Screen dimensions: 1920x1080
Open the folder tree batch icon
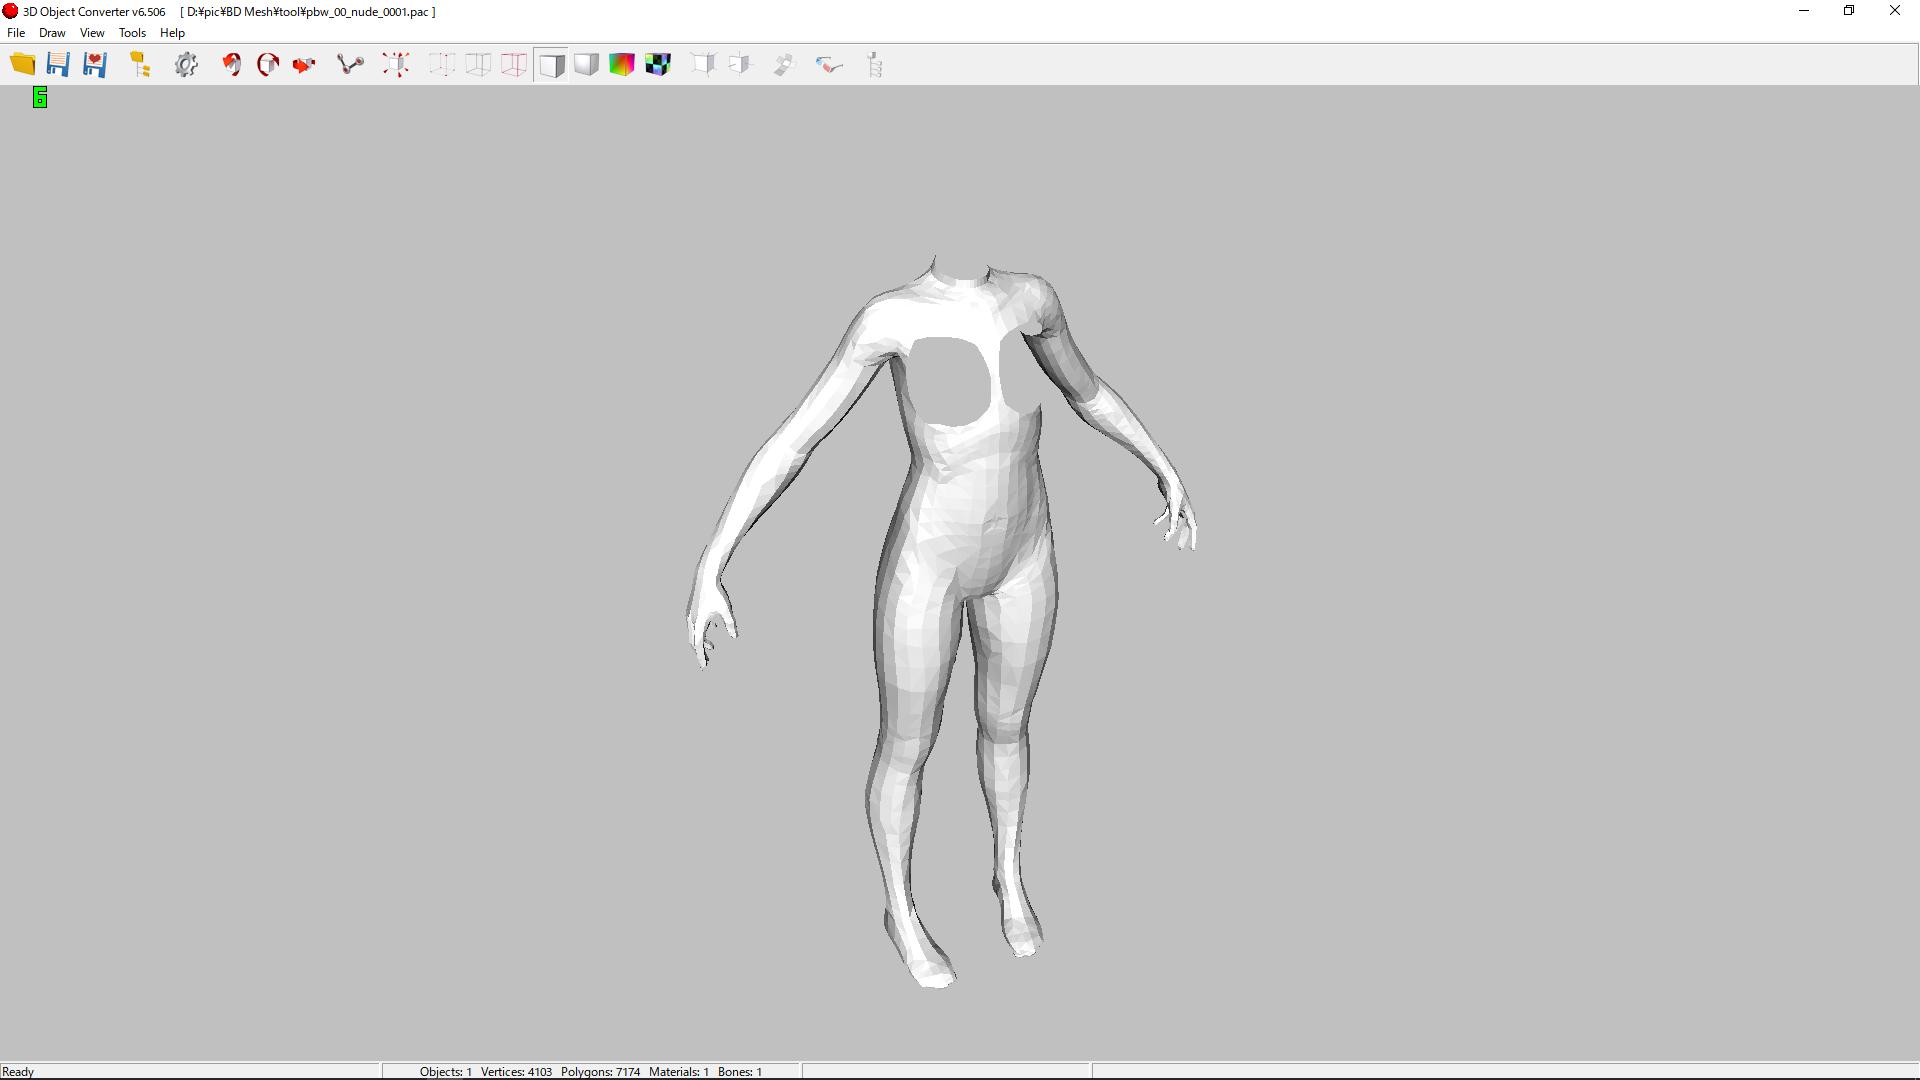[140, 65]
